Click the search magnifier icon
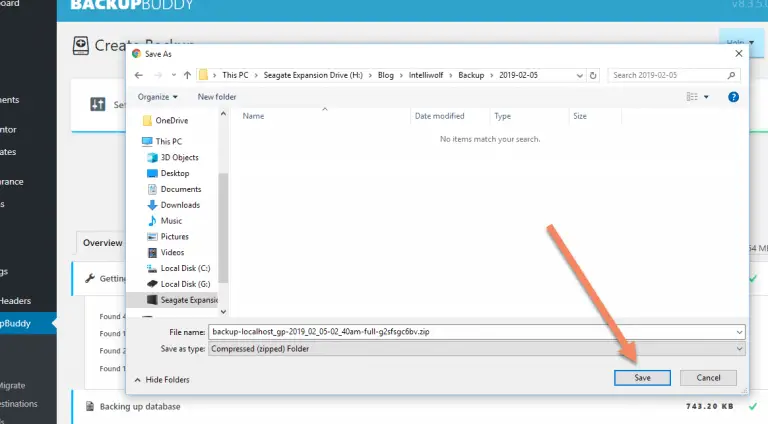768x424 pixels. tap(731, 75)
